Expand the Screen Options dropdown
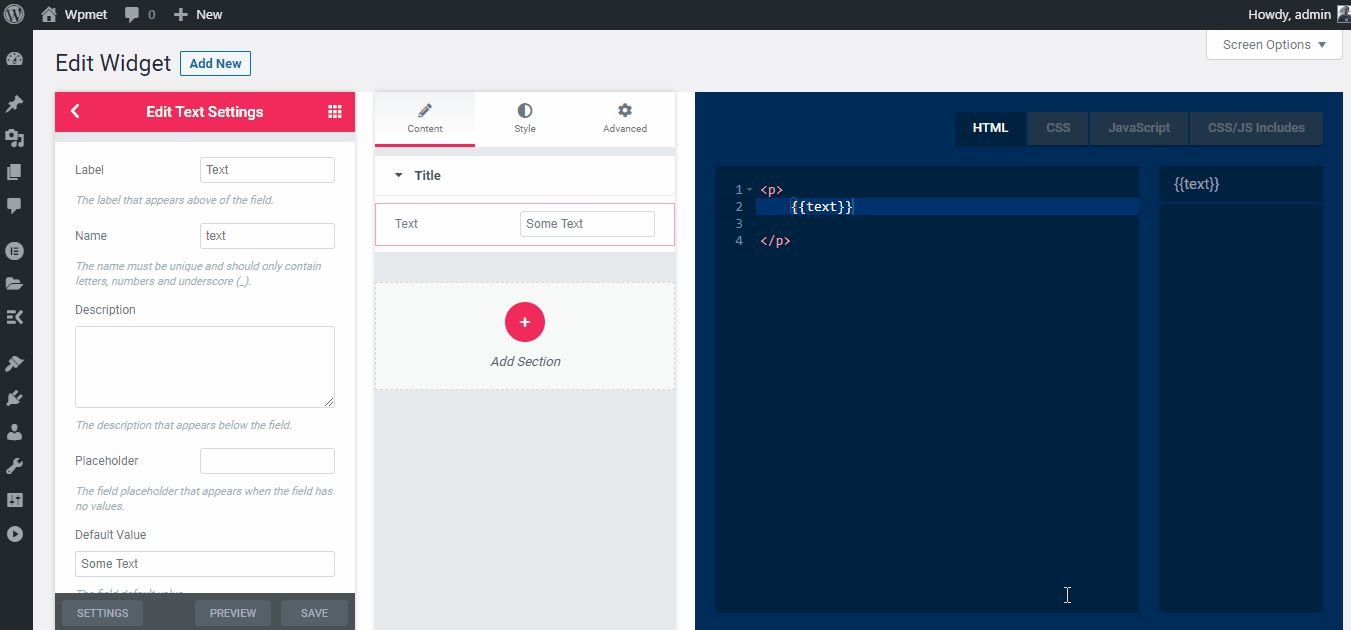The image size is (1351, 630). point(1274,45)
